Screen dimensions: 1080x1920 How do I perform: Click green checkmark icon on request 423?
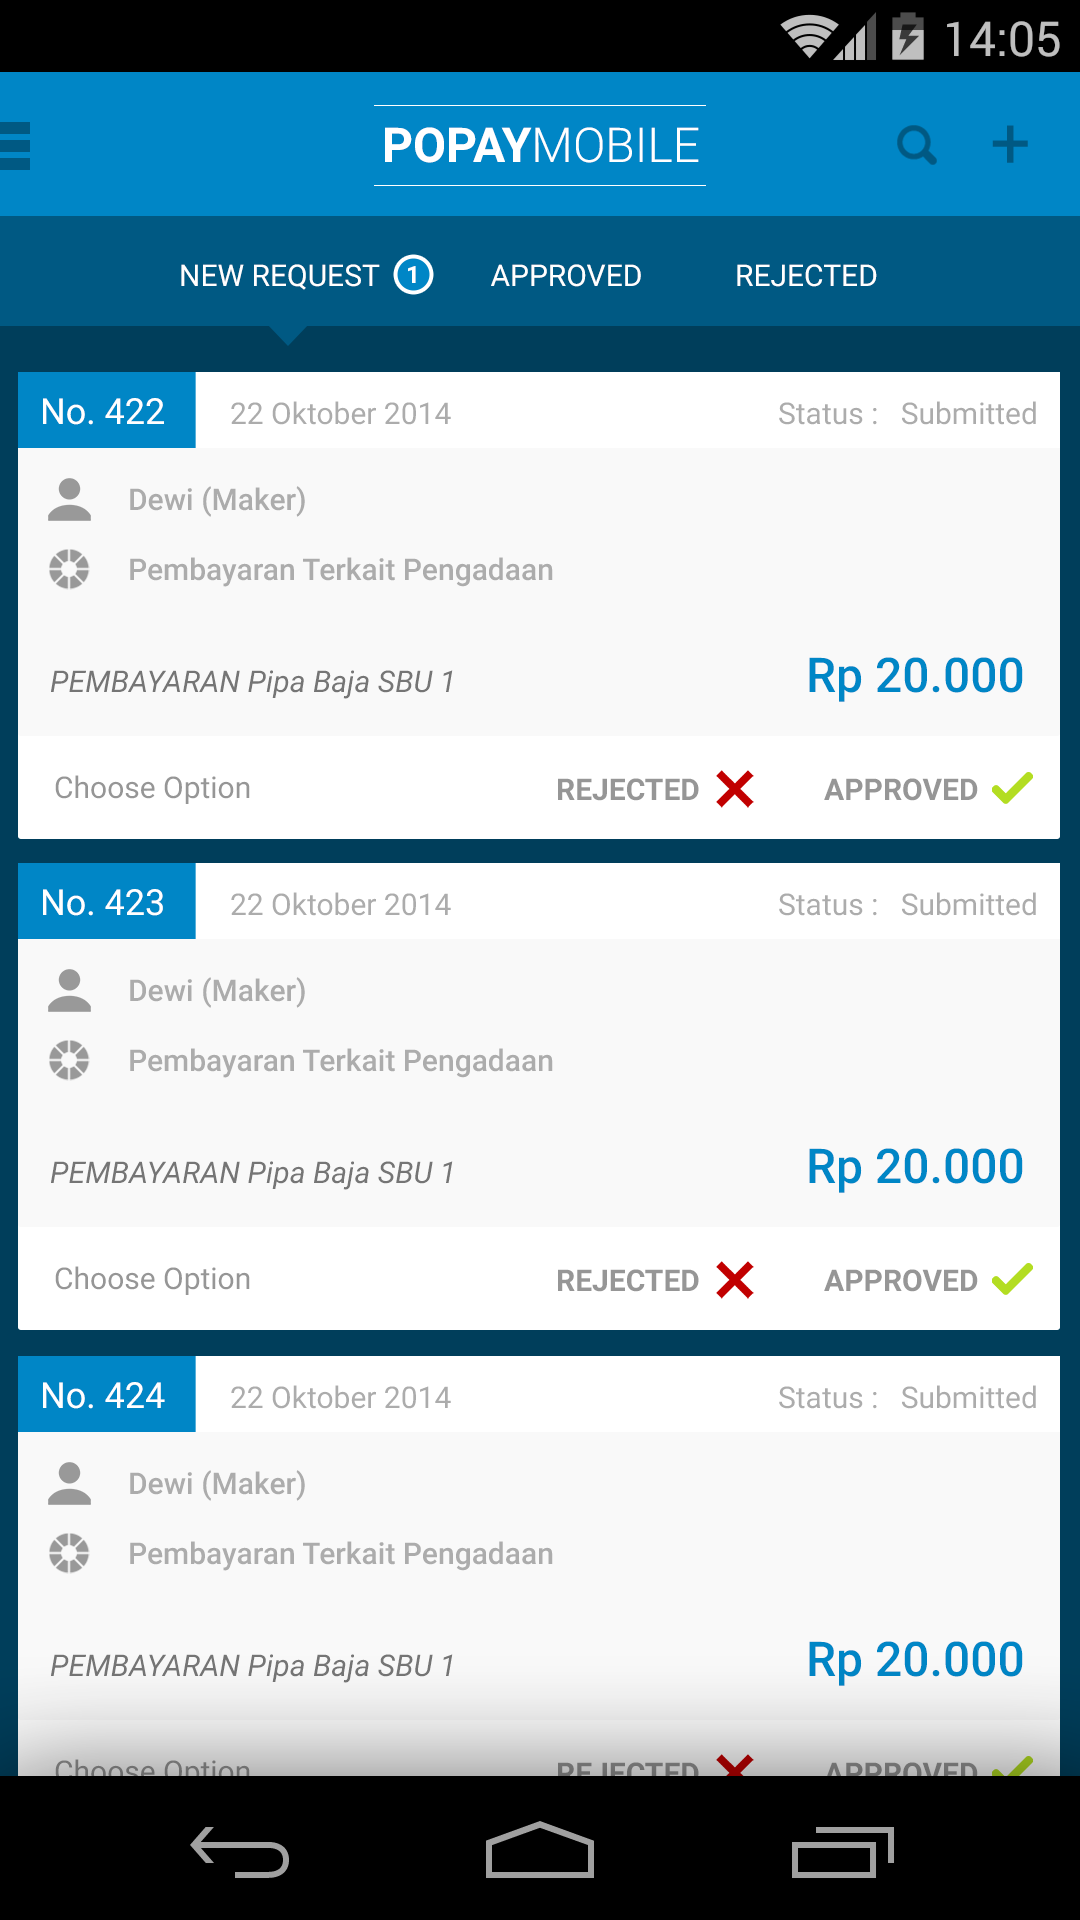1012,1279
